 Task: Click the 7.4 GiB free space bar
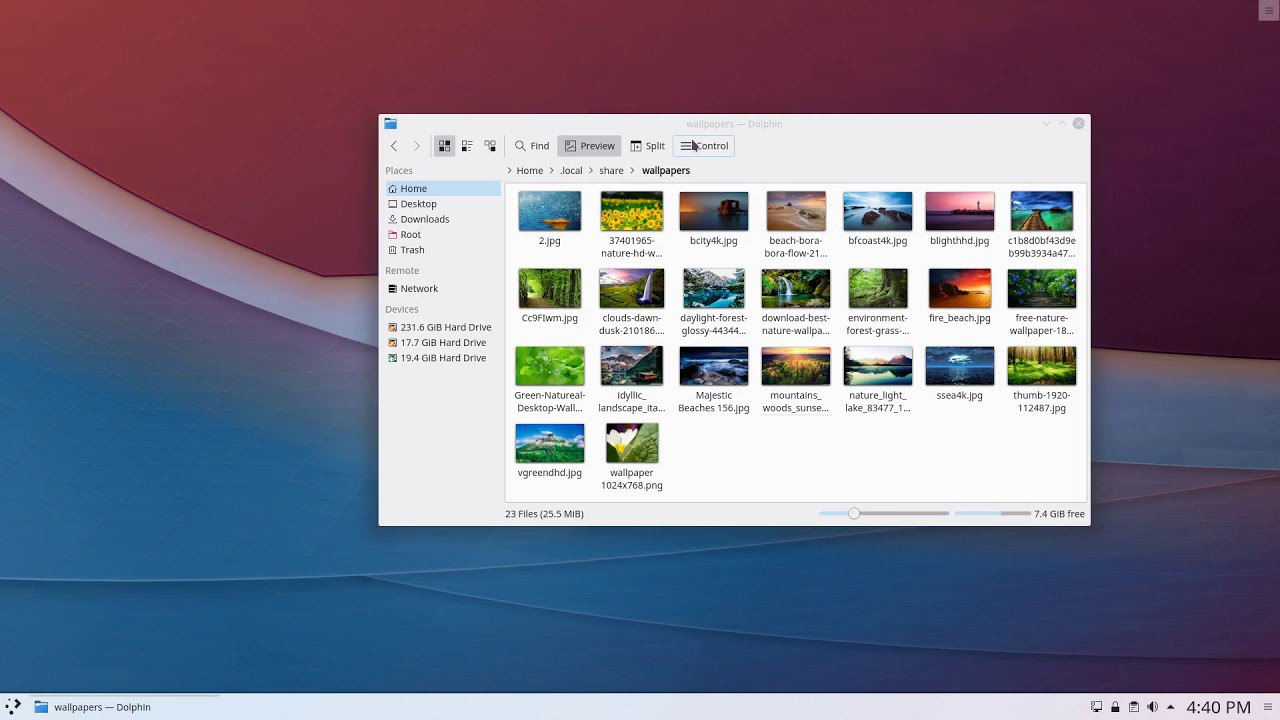coord(992,514)
